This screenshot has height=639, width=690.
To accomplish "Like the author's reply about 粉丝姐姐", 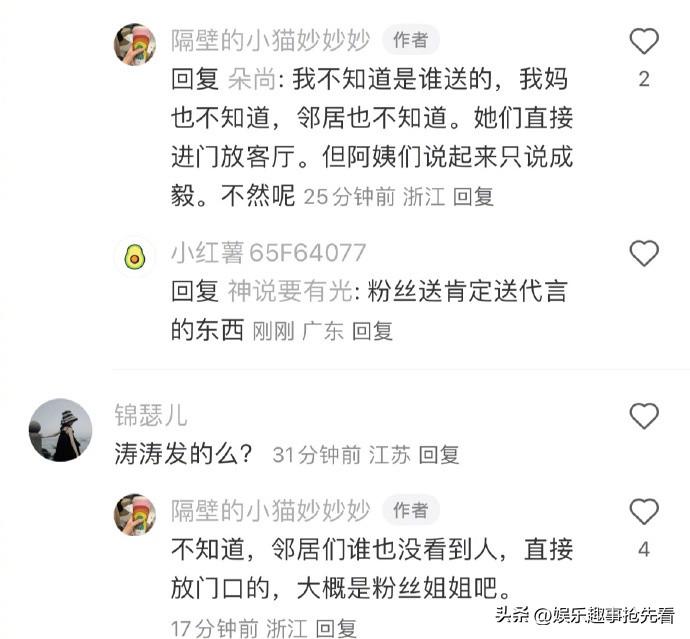I will [644, 511].
